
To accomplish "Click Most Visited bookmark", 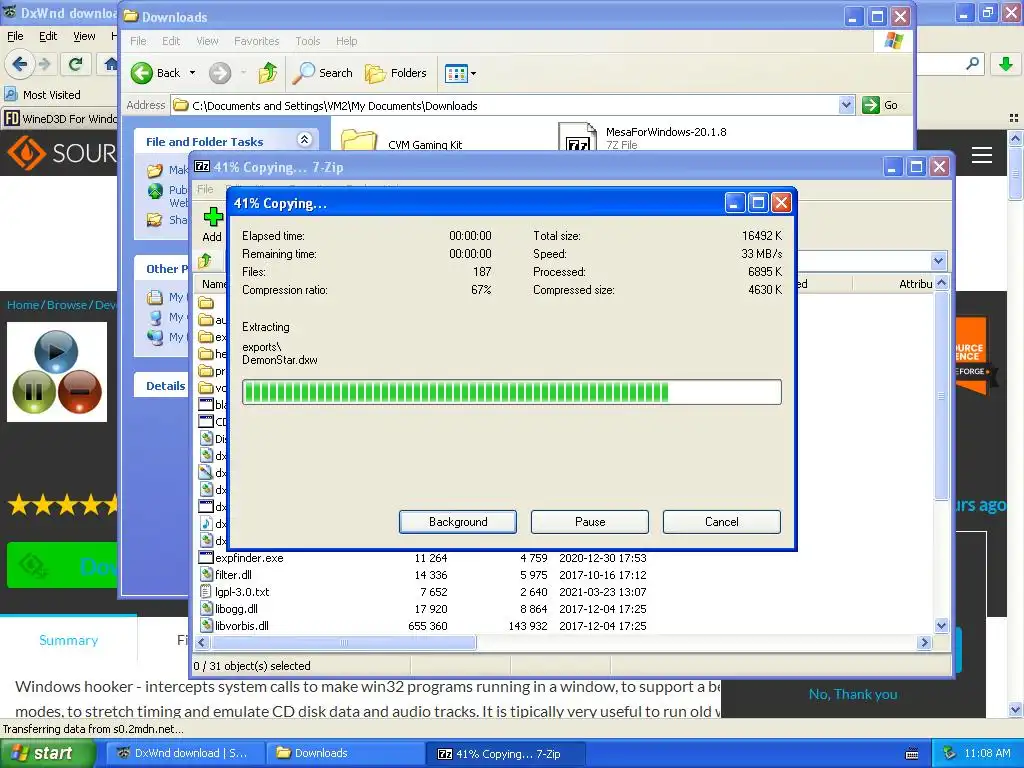I will [x=42, y=95].
